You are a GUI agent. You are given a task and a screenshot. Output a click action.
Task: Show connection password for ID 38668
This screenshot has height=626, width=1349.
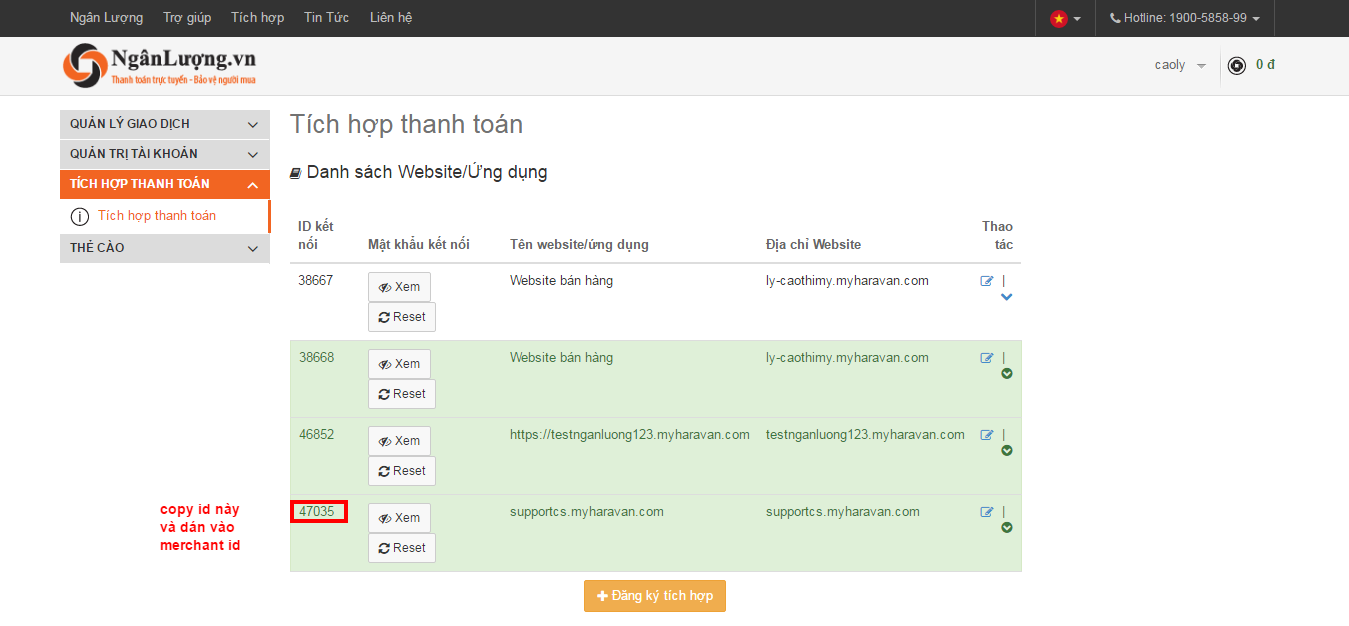click(x=399, y=364)
